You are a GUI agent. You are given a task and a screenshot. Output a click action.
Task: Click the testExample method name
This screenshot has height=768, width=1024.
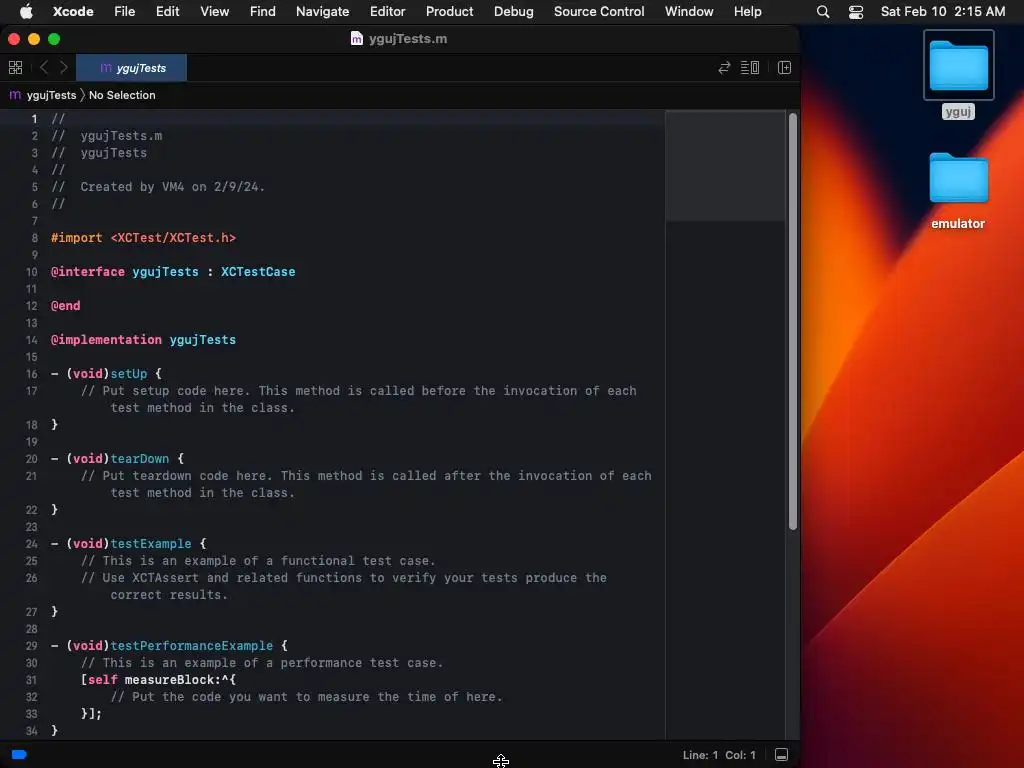coord(151,543)
